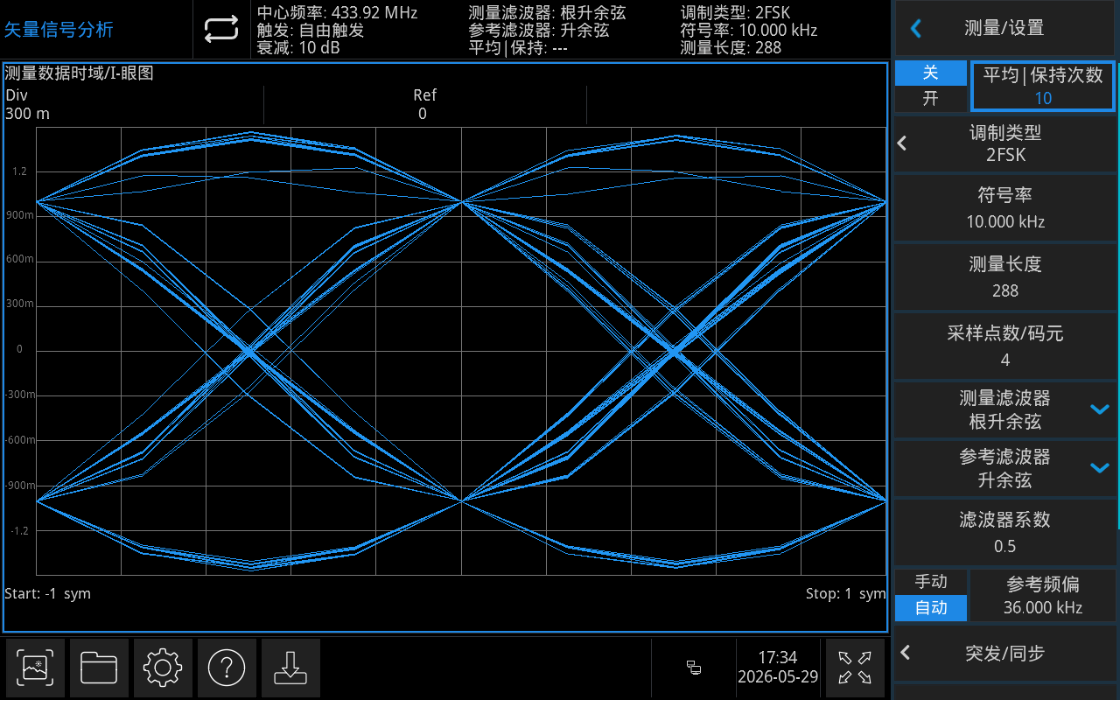Click the 调制类型: 2FSK header text
The height and width of the screenshot is (701, 1120).
(x=735, y=13)
